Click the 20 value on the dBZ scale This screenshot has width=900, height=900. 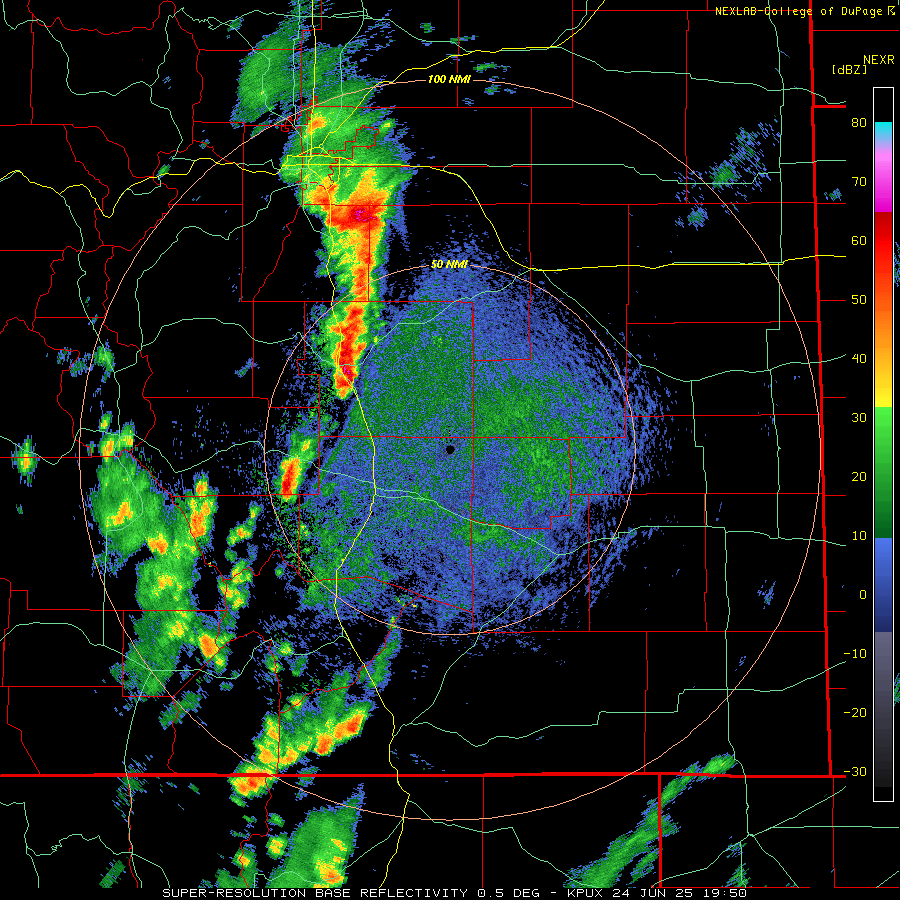coord(859,477)
